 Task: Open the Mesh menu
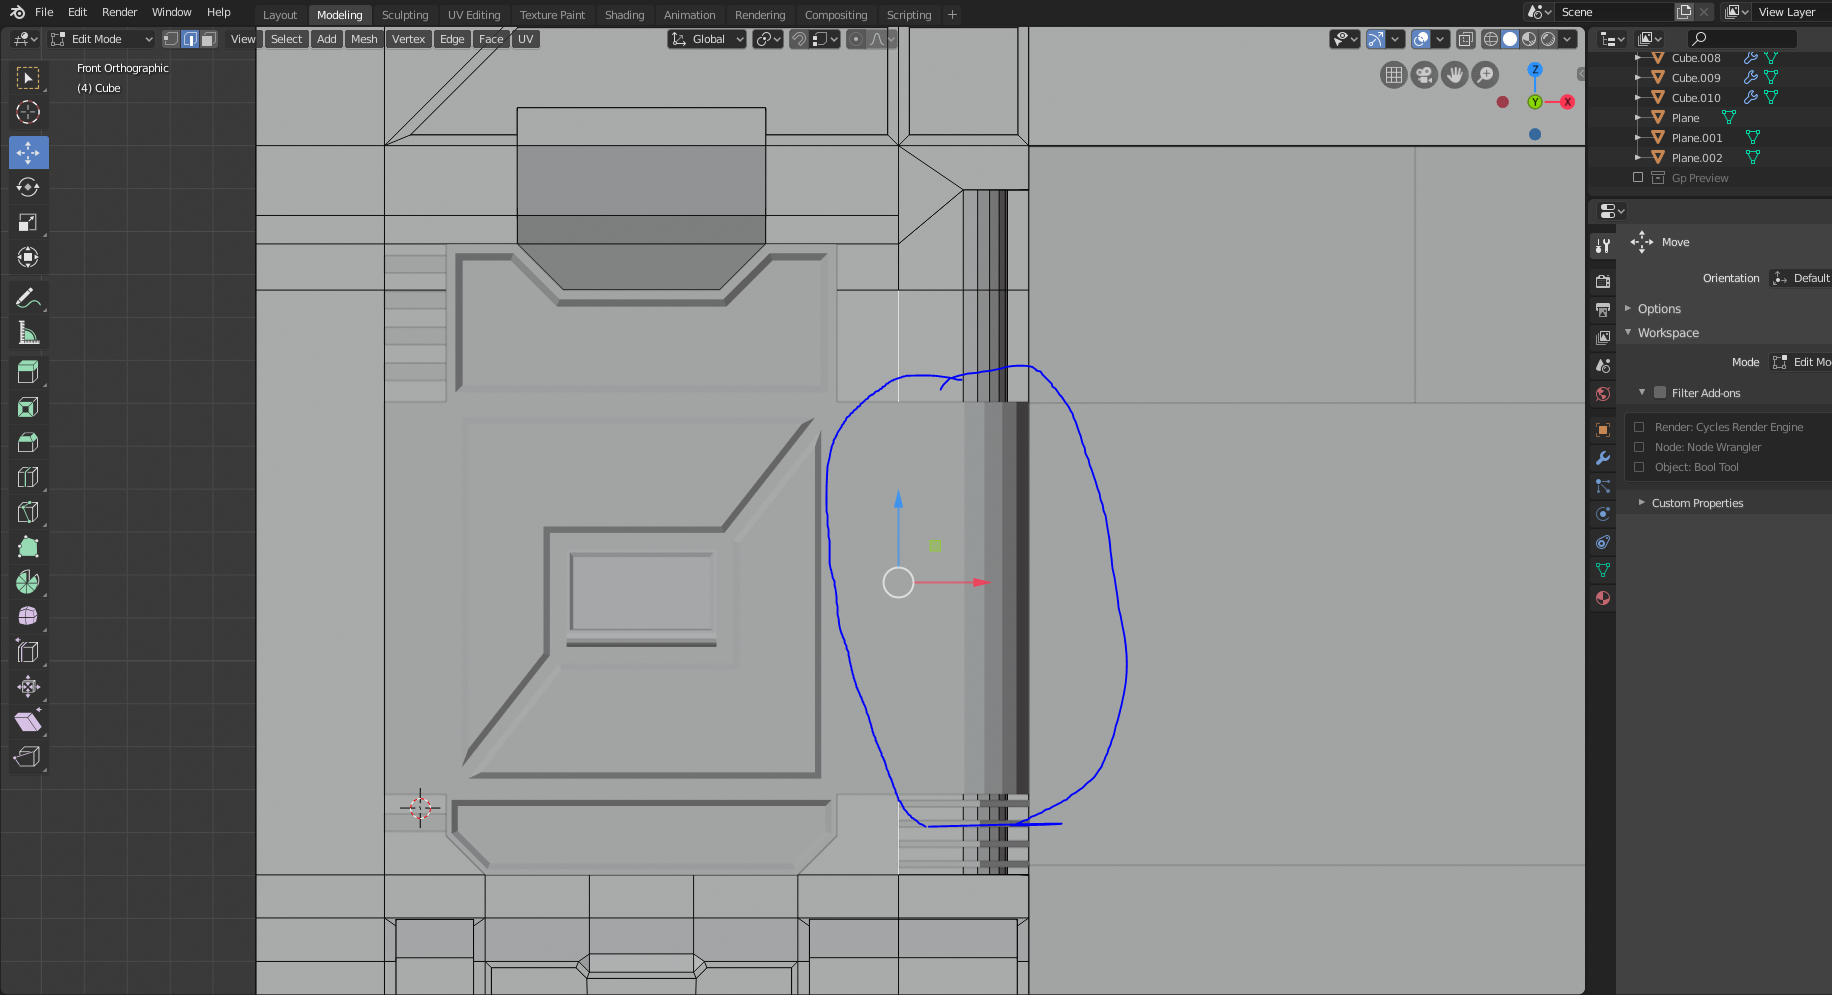point(364,39)
